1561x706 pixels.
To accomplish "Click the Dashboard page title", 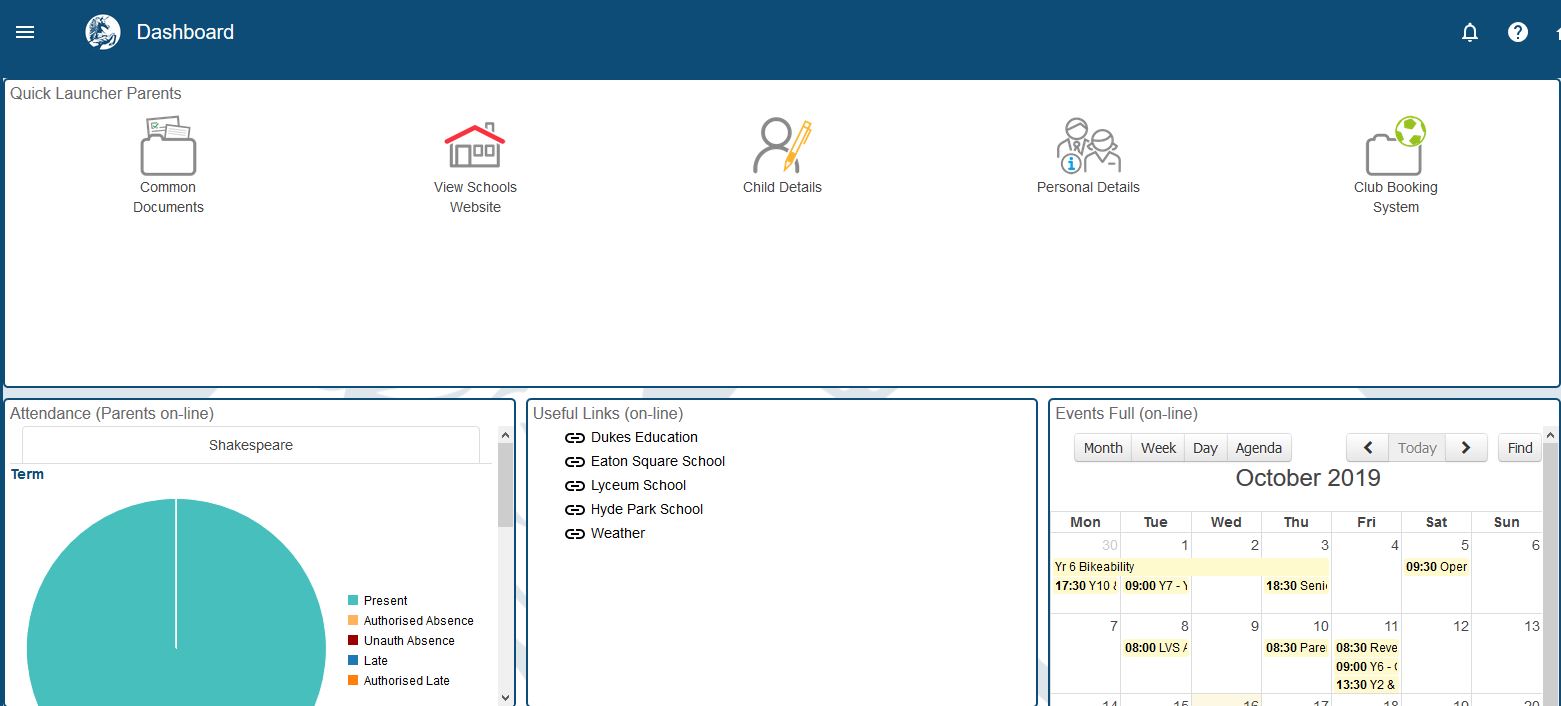I will 185,32.
